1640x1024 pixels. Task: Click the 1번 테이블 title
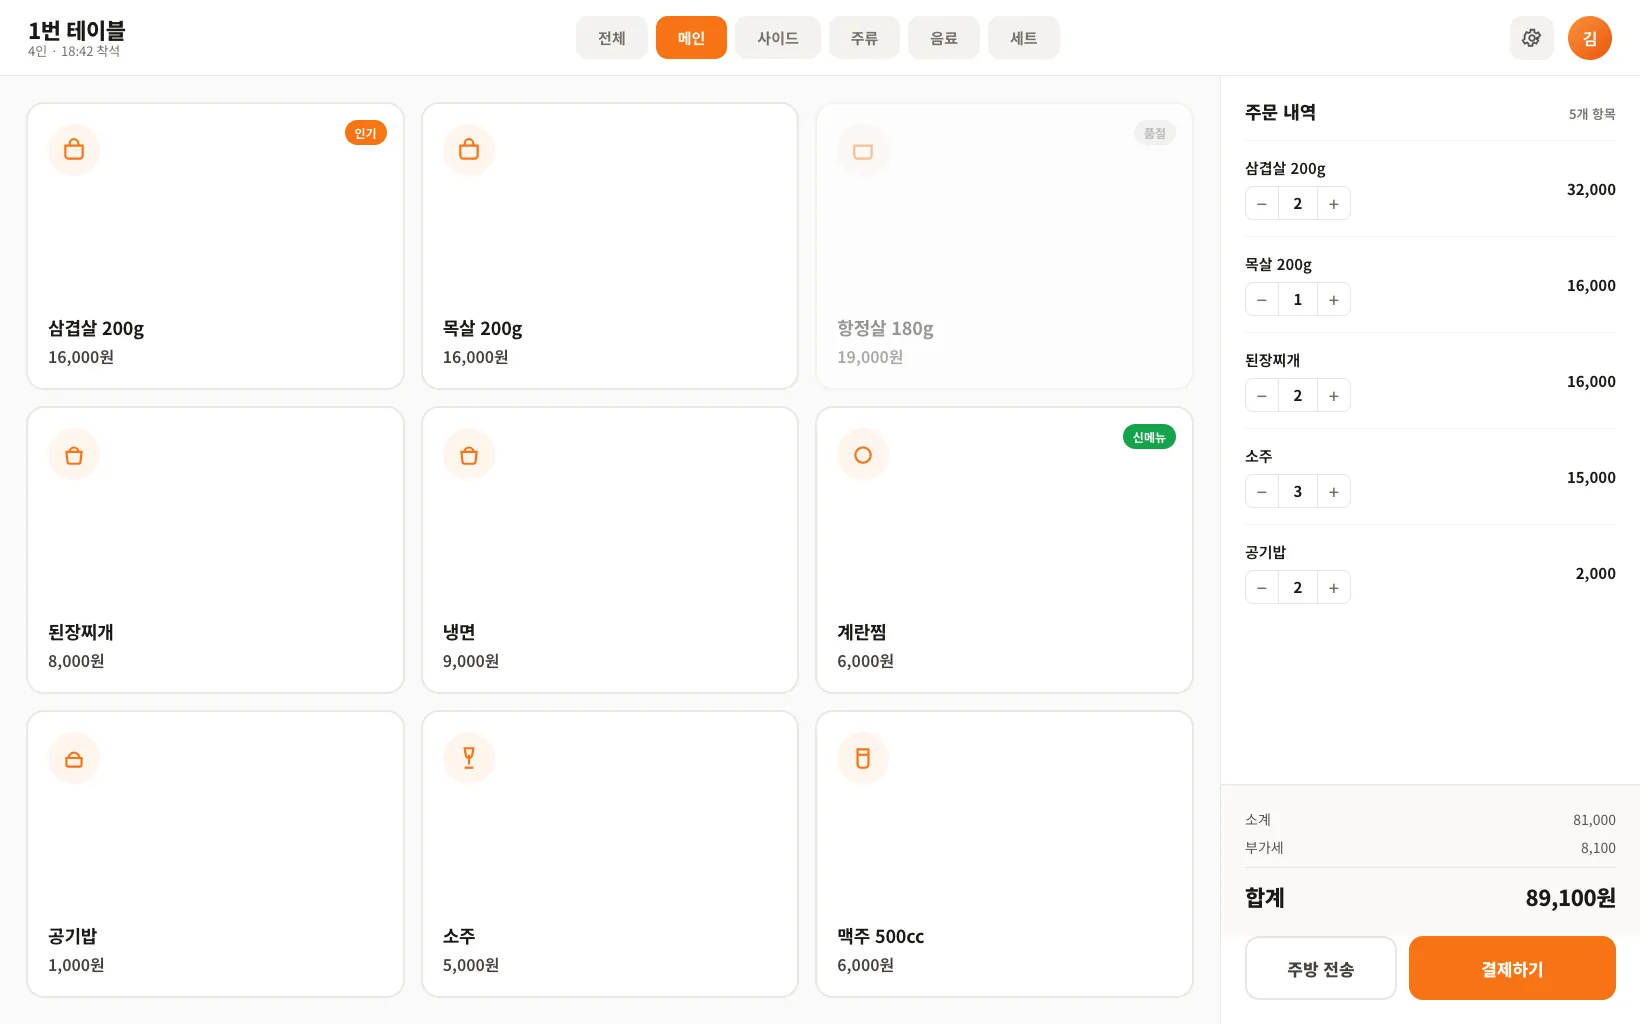77,31
